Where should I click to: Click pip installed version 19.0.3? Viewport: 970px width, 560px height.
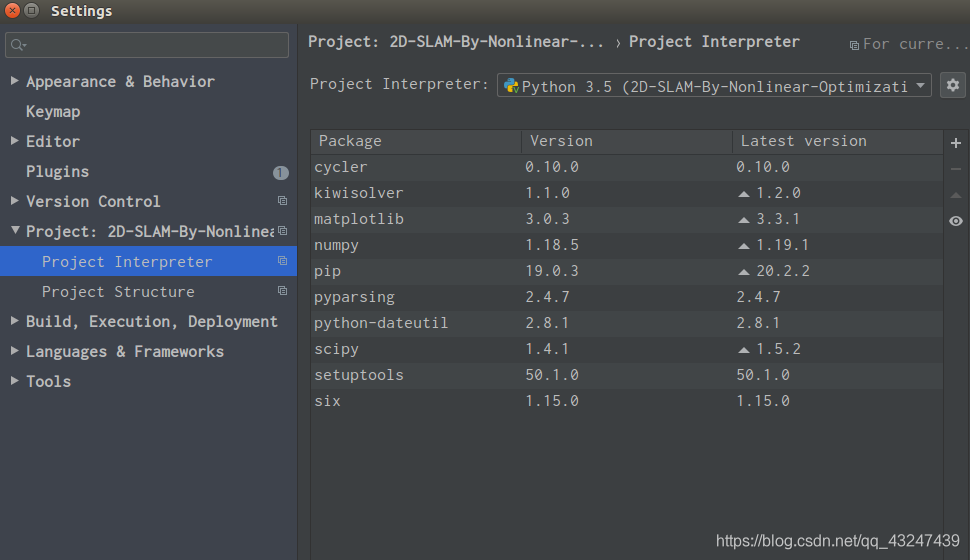click(552, 271)
